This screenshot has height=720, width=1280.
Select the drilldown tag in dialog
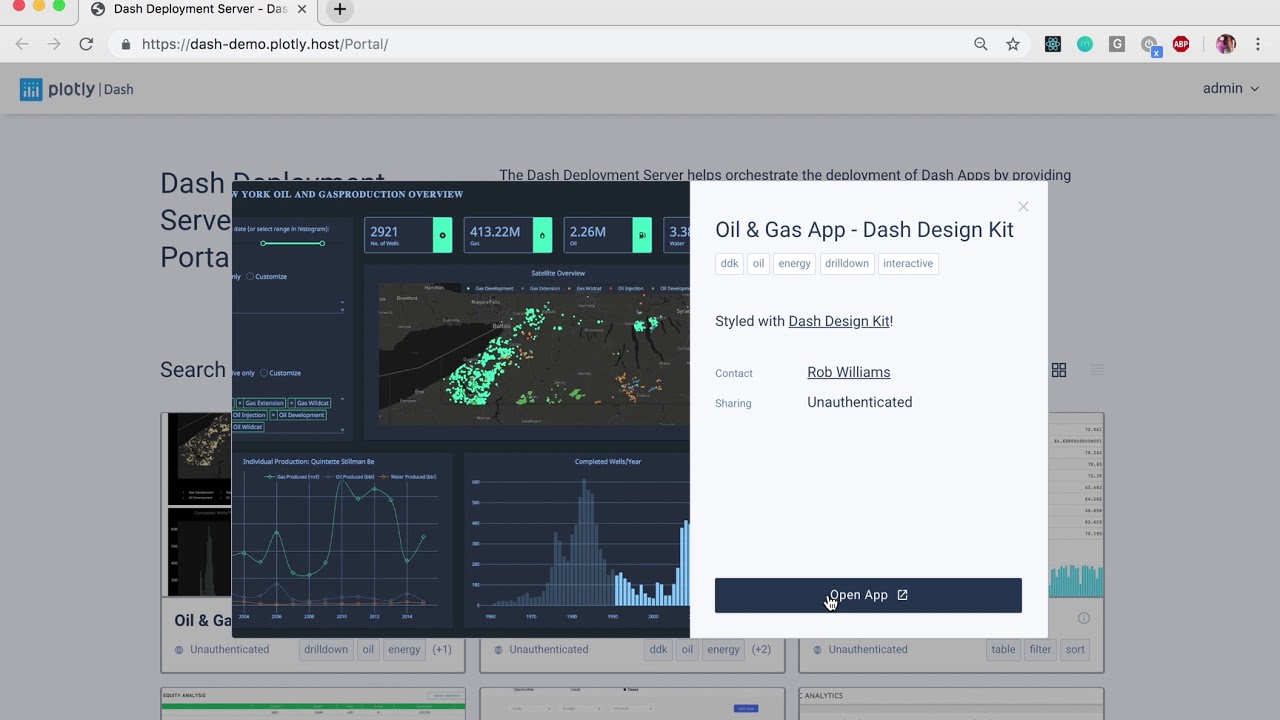pyautogui.click(x=847, y=264)
